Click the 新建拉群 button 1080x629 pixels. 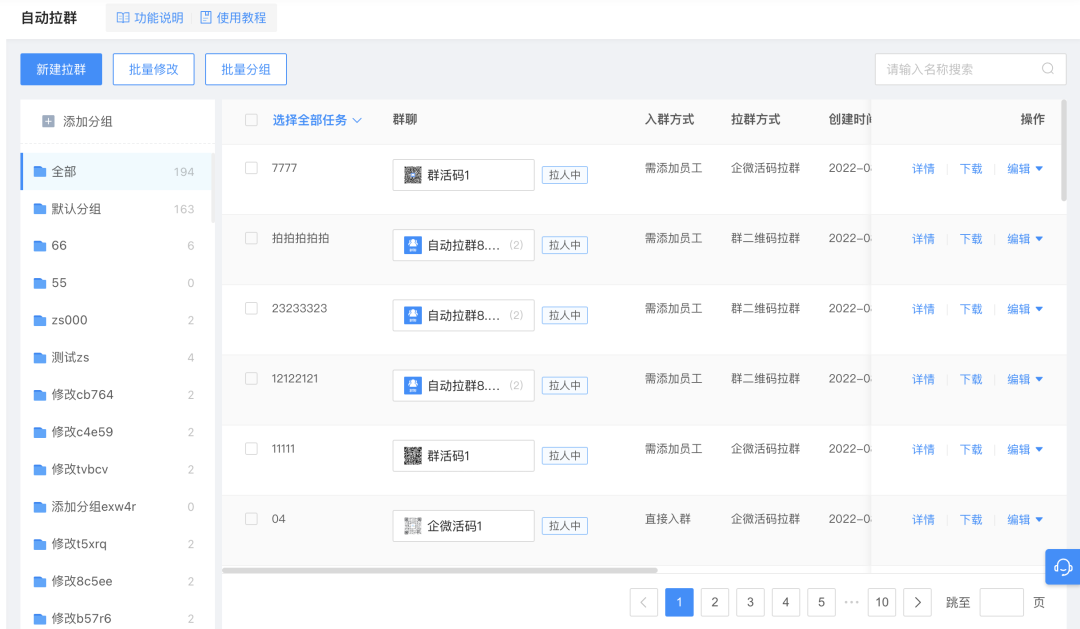click(61, 69)
